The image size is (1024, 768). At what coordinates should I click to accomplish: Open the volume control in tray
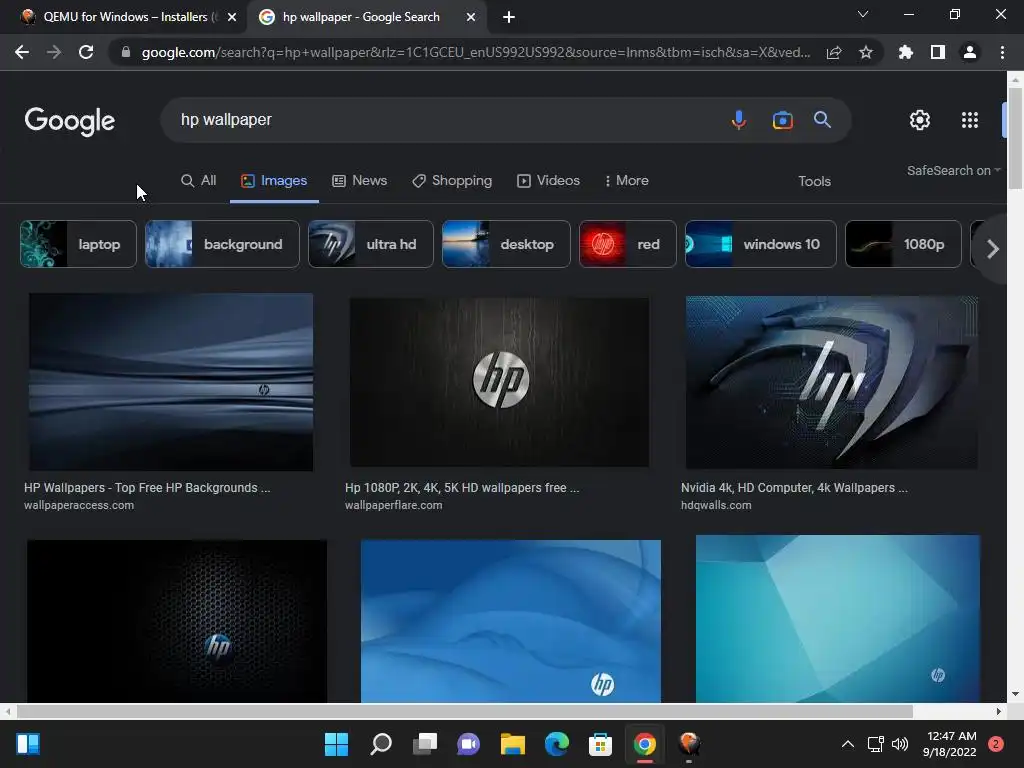click(x=900, y=744)
